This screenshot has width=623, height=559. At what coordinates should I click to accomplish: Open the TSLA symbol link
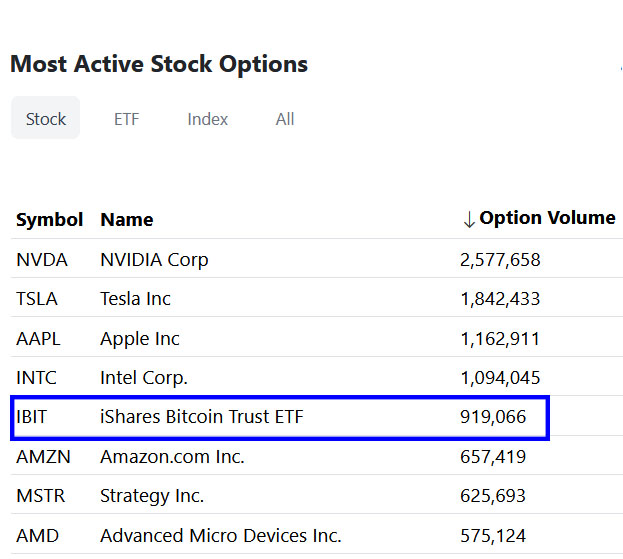click(37, 299)
